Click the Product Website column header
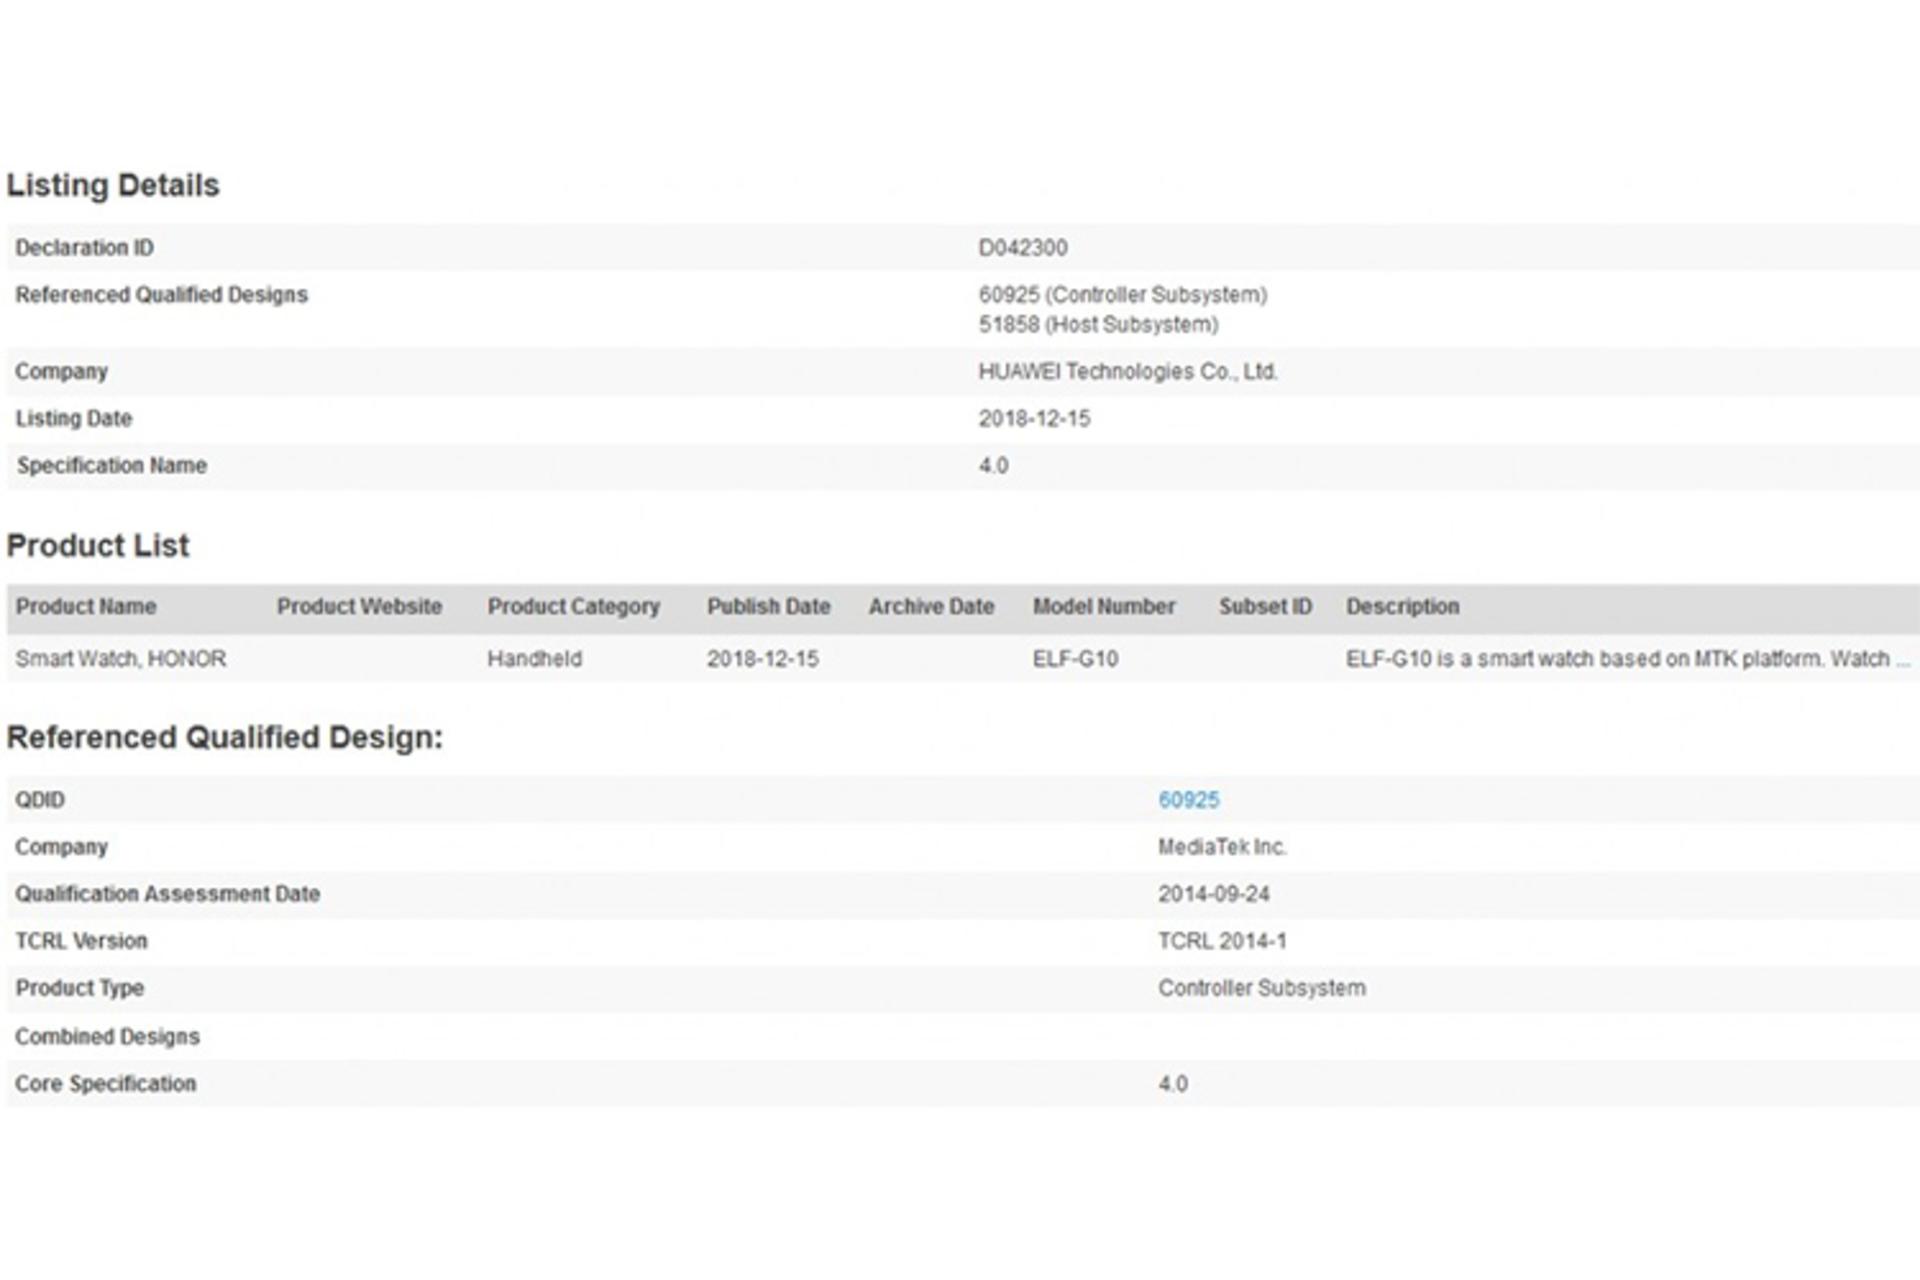This screenshot has height=1280, width=1920. pos(359,607)
